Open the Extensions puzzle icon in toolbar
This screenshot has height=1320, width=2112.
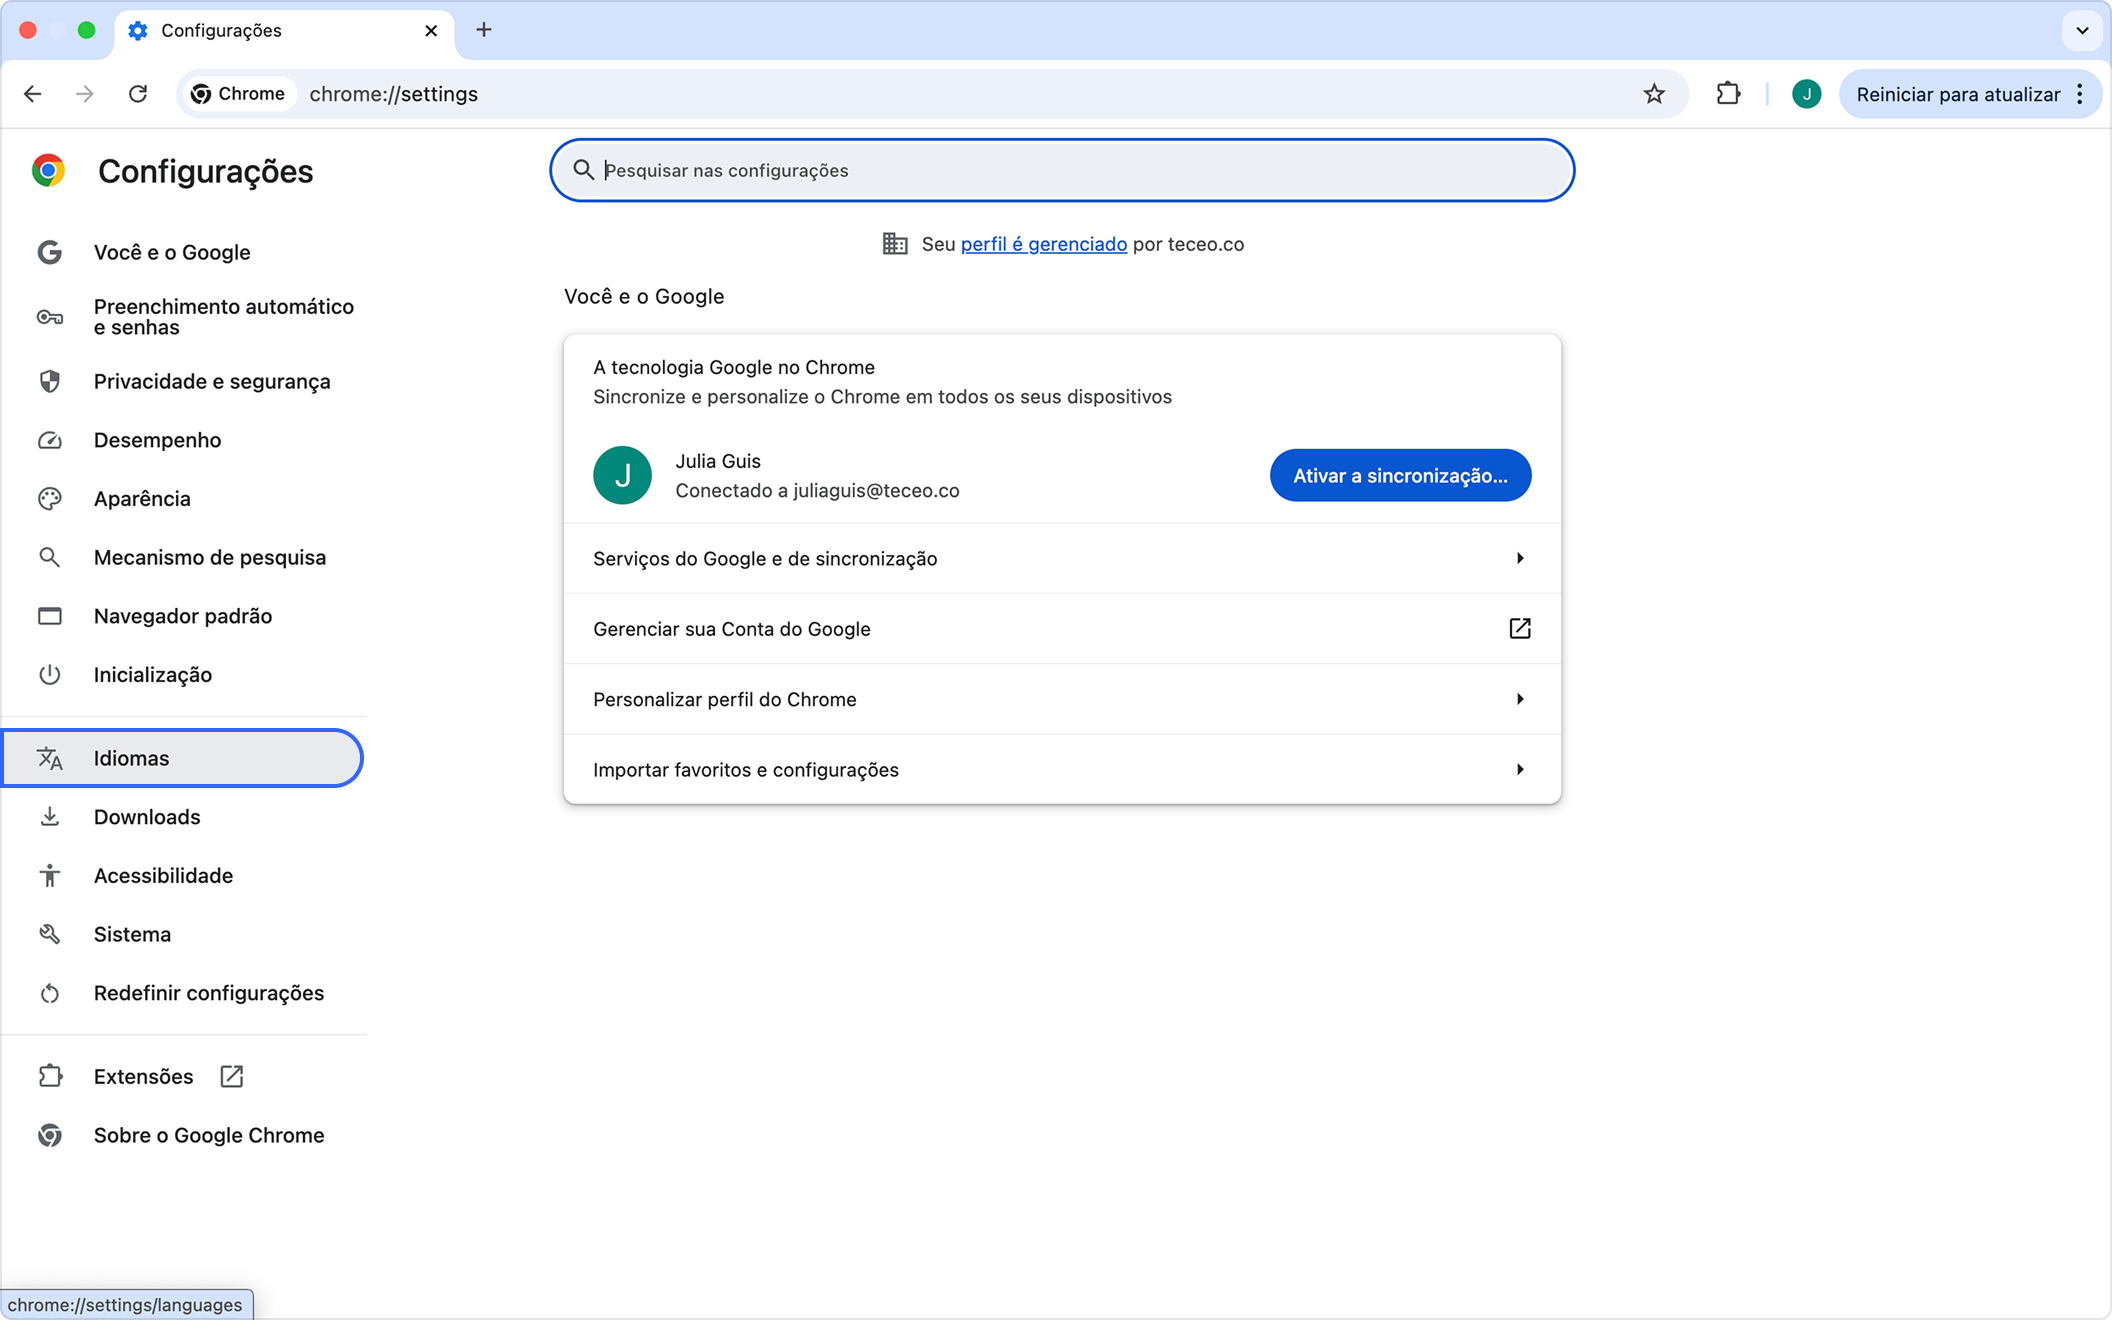1728,94
